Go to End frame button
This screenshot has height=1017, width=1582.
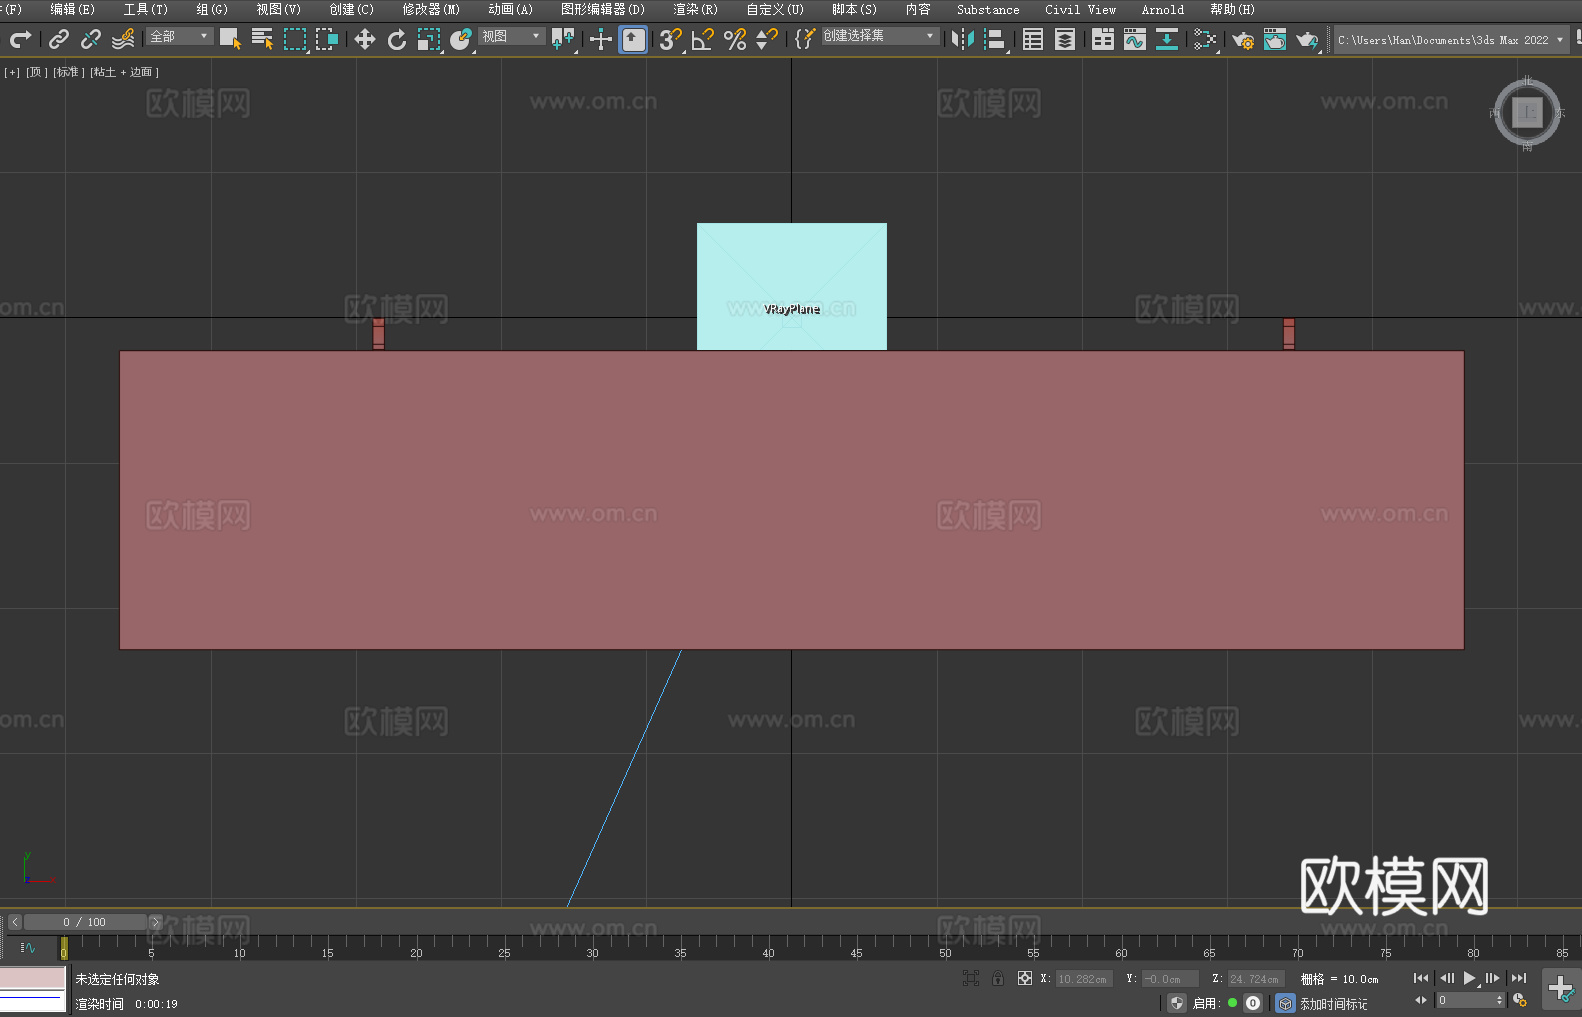(1519, 978)
